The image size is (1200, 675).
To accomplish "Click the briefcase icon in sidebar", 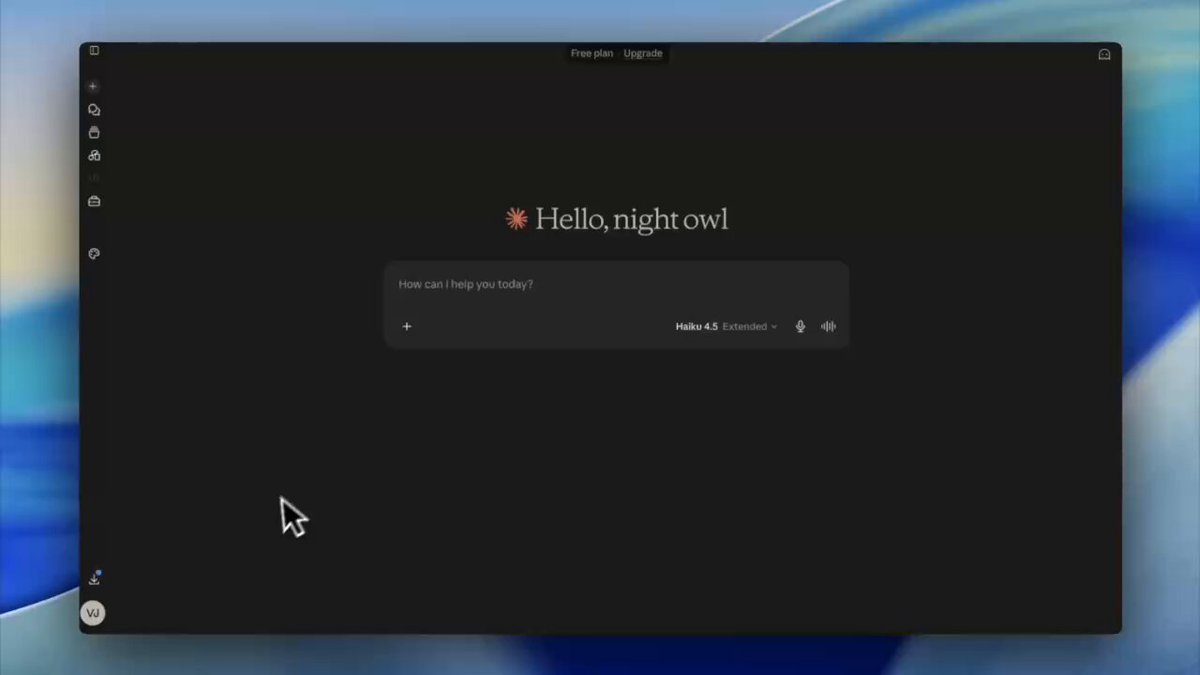I will (94, 201).
